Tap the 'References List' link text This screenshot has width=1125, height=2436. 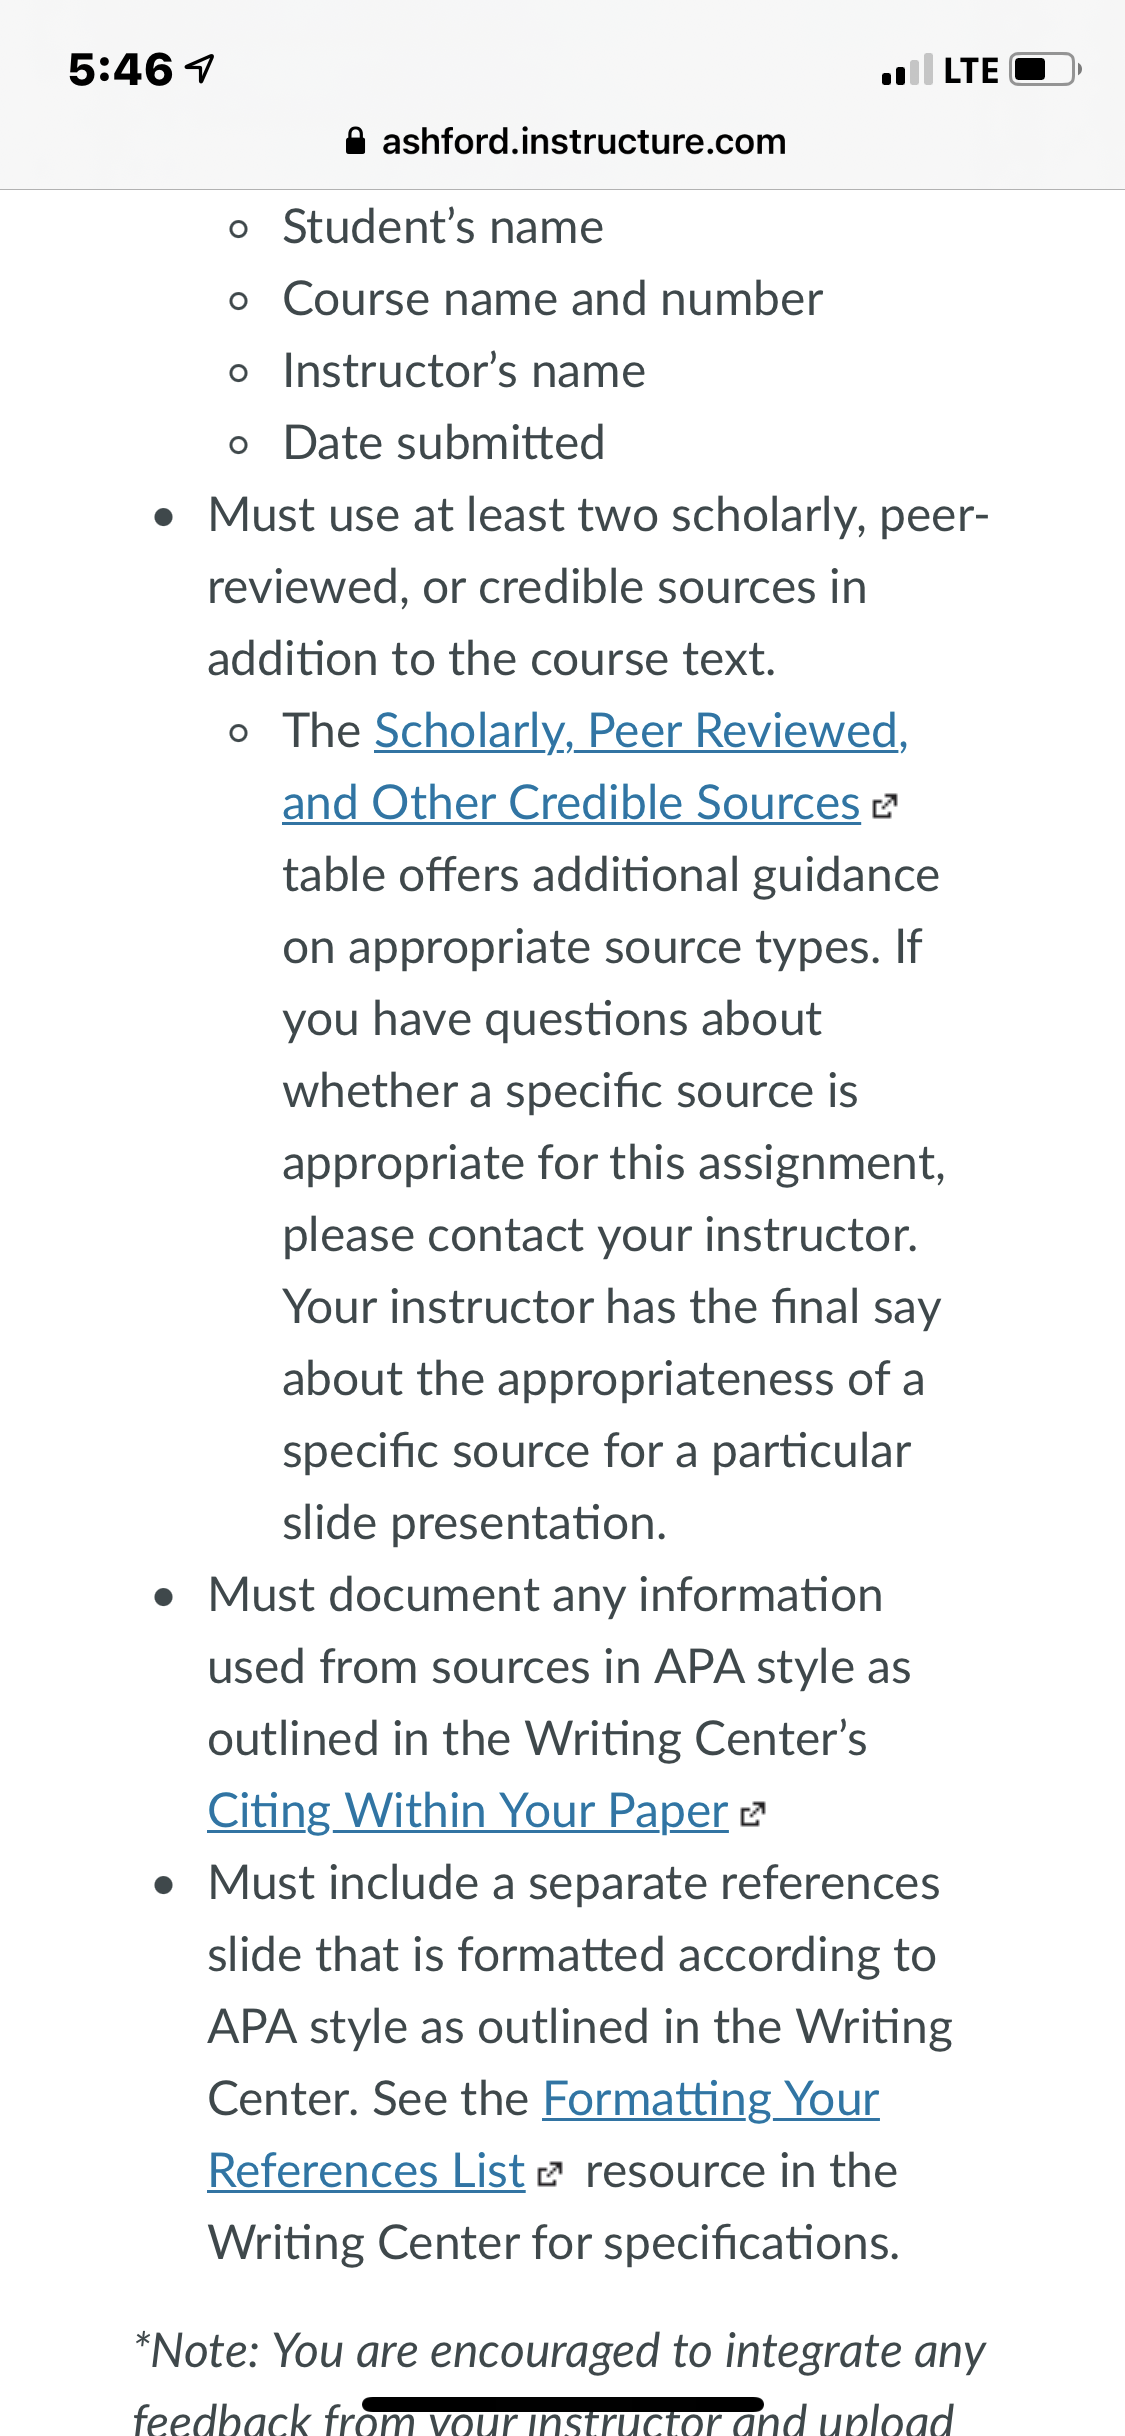(x=366, y=2171)
